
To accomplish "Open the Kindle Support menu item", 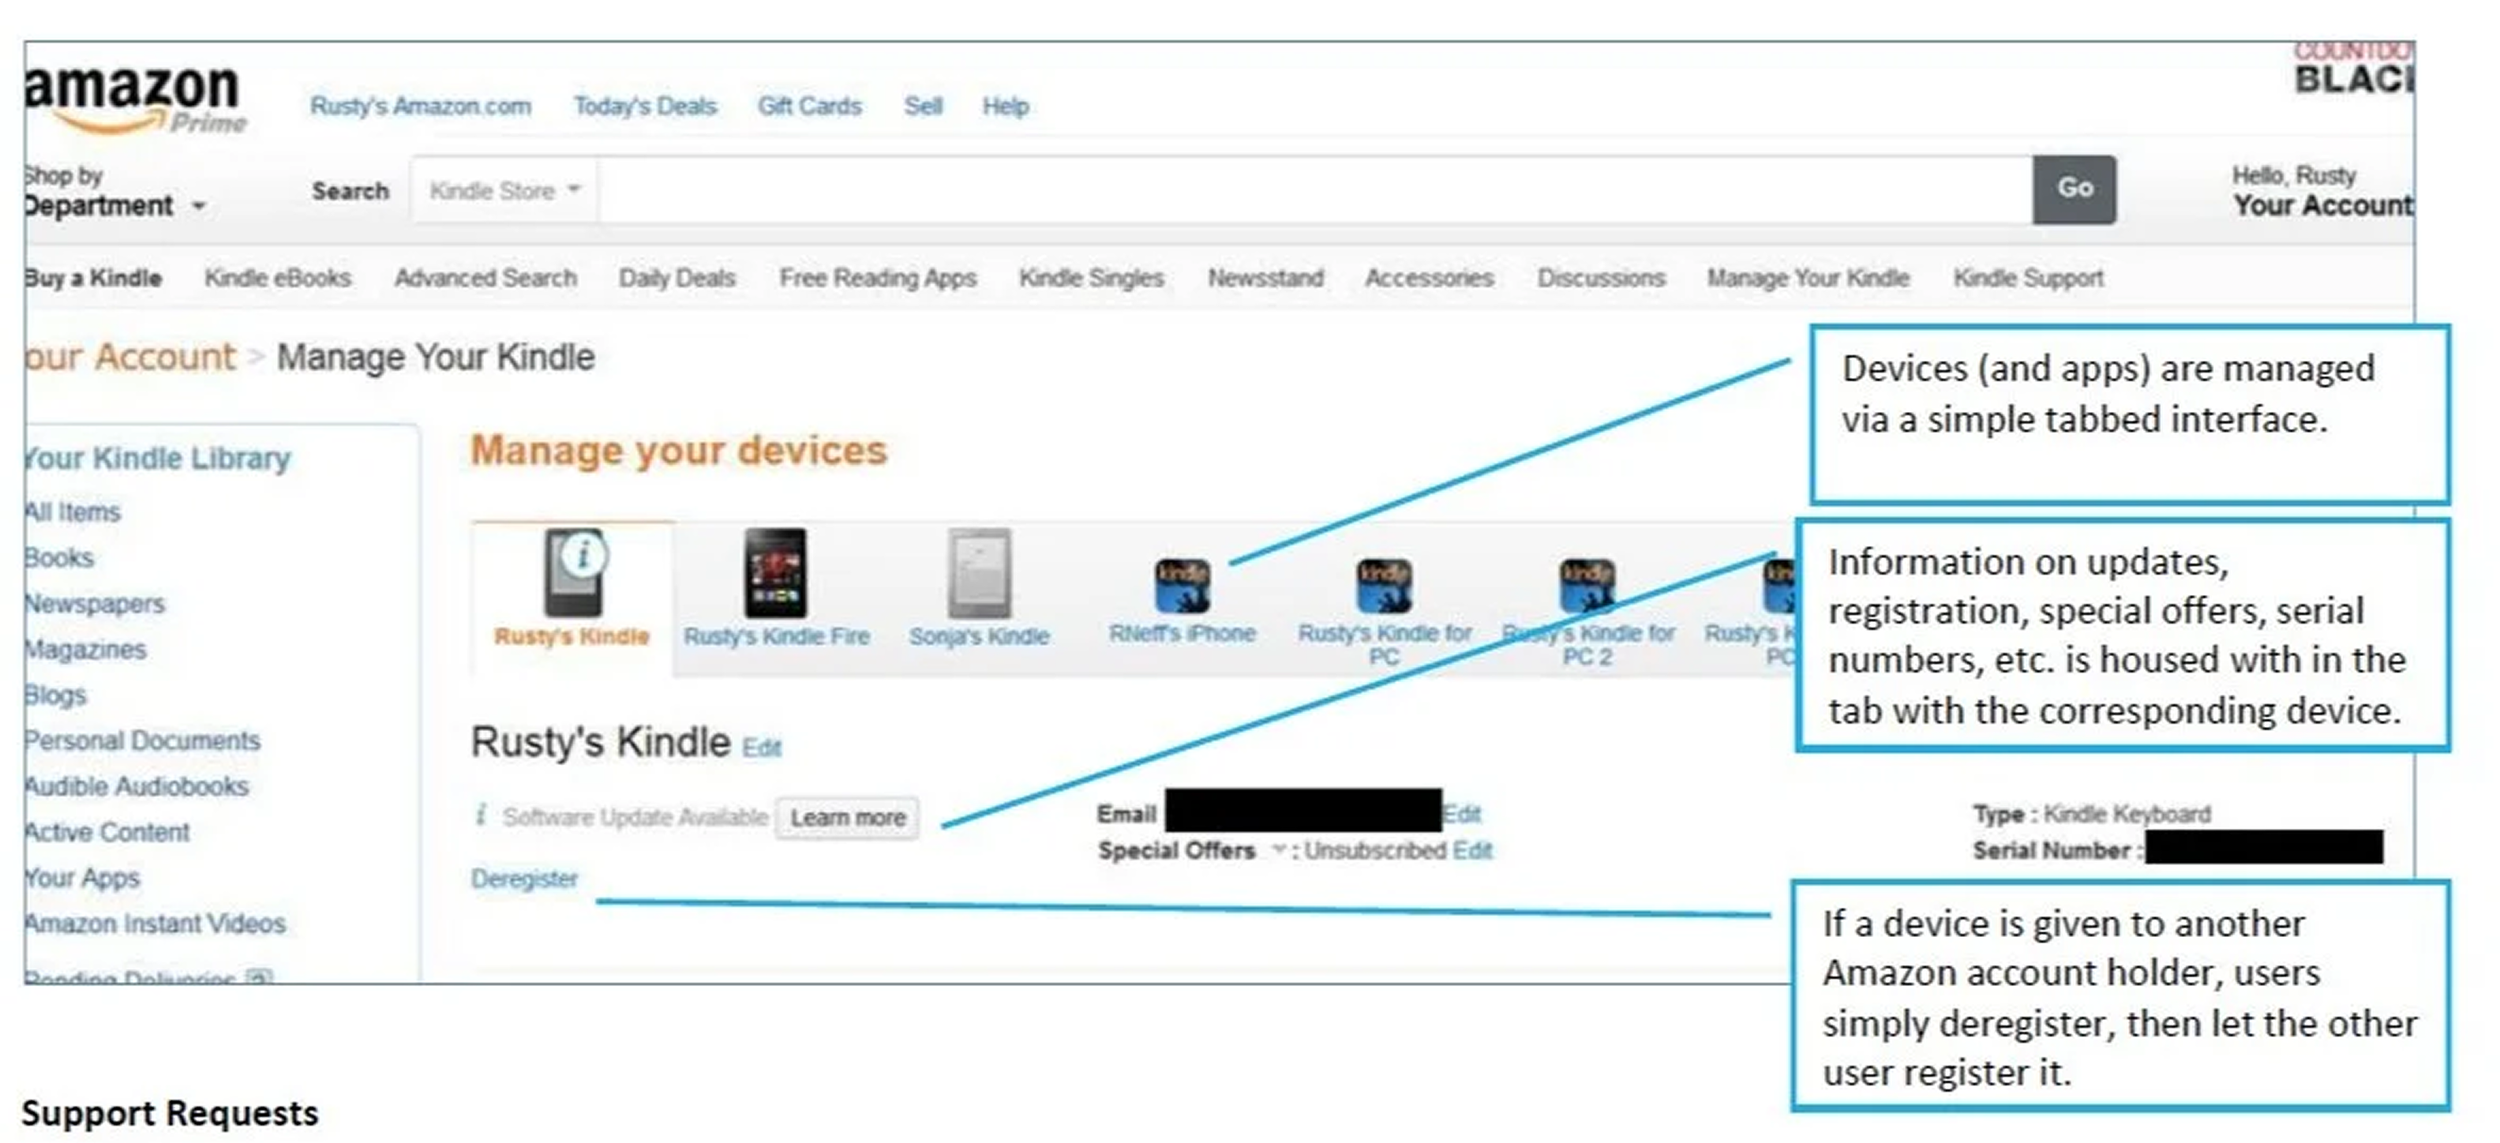I will click(2027, 278).
